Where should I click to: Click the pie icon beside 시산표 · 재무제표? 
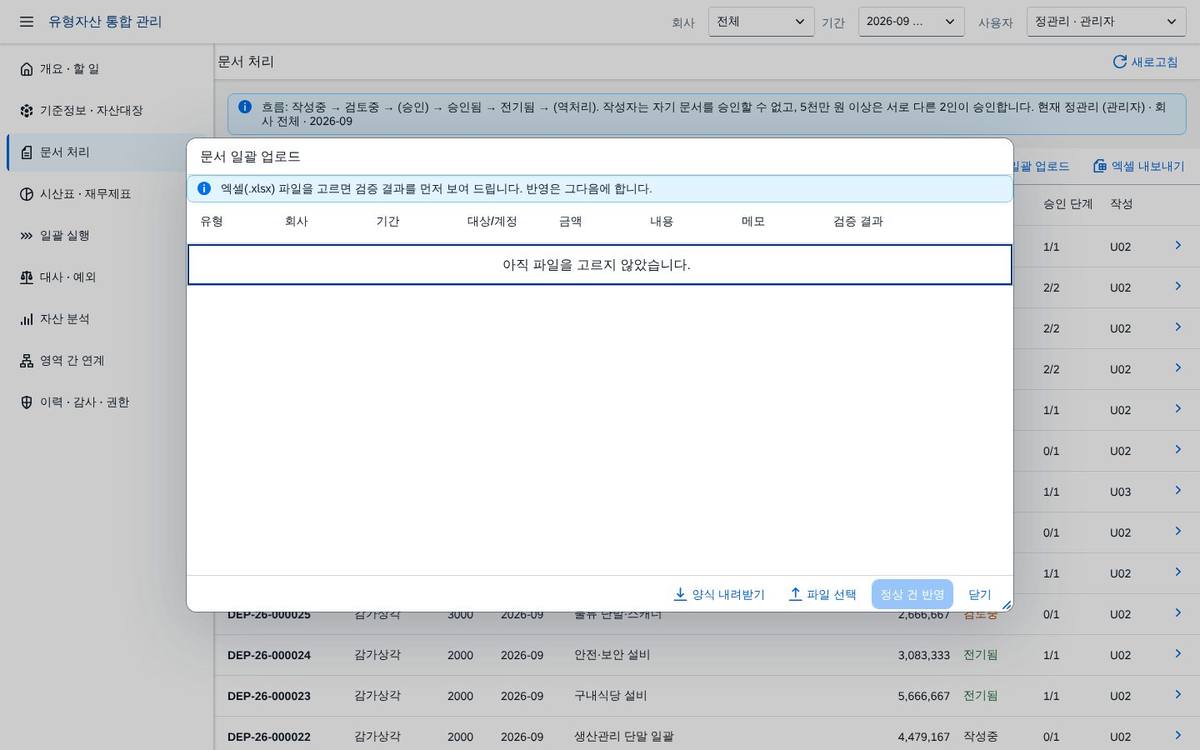point(27,194)
